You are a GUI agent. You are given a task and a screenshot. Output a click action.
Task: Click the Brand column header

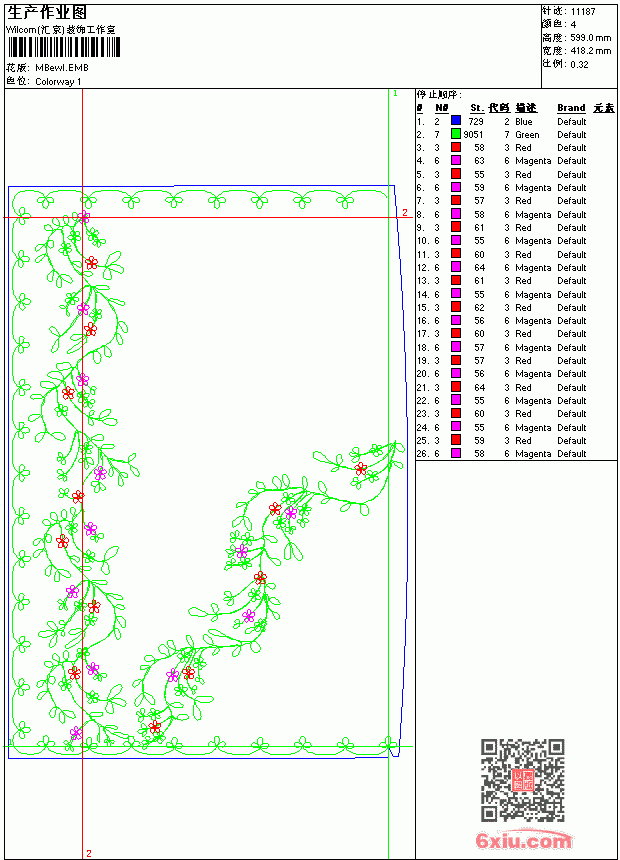(571, 108)
